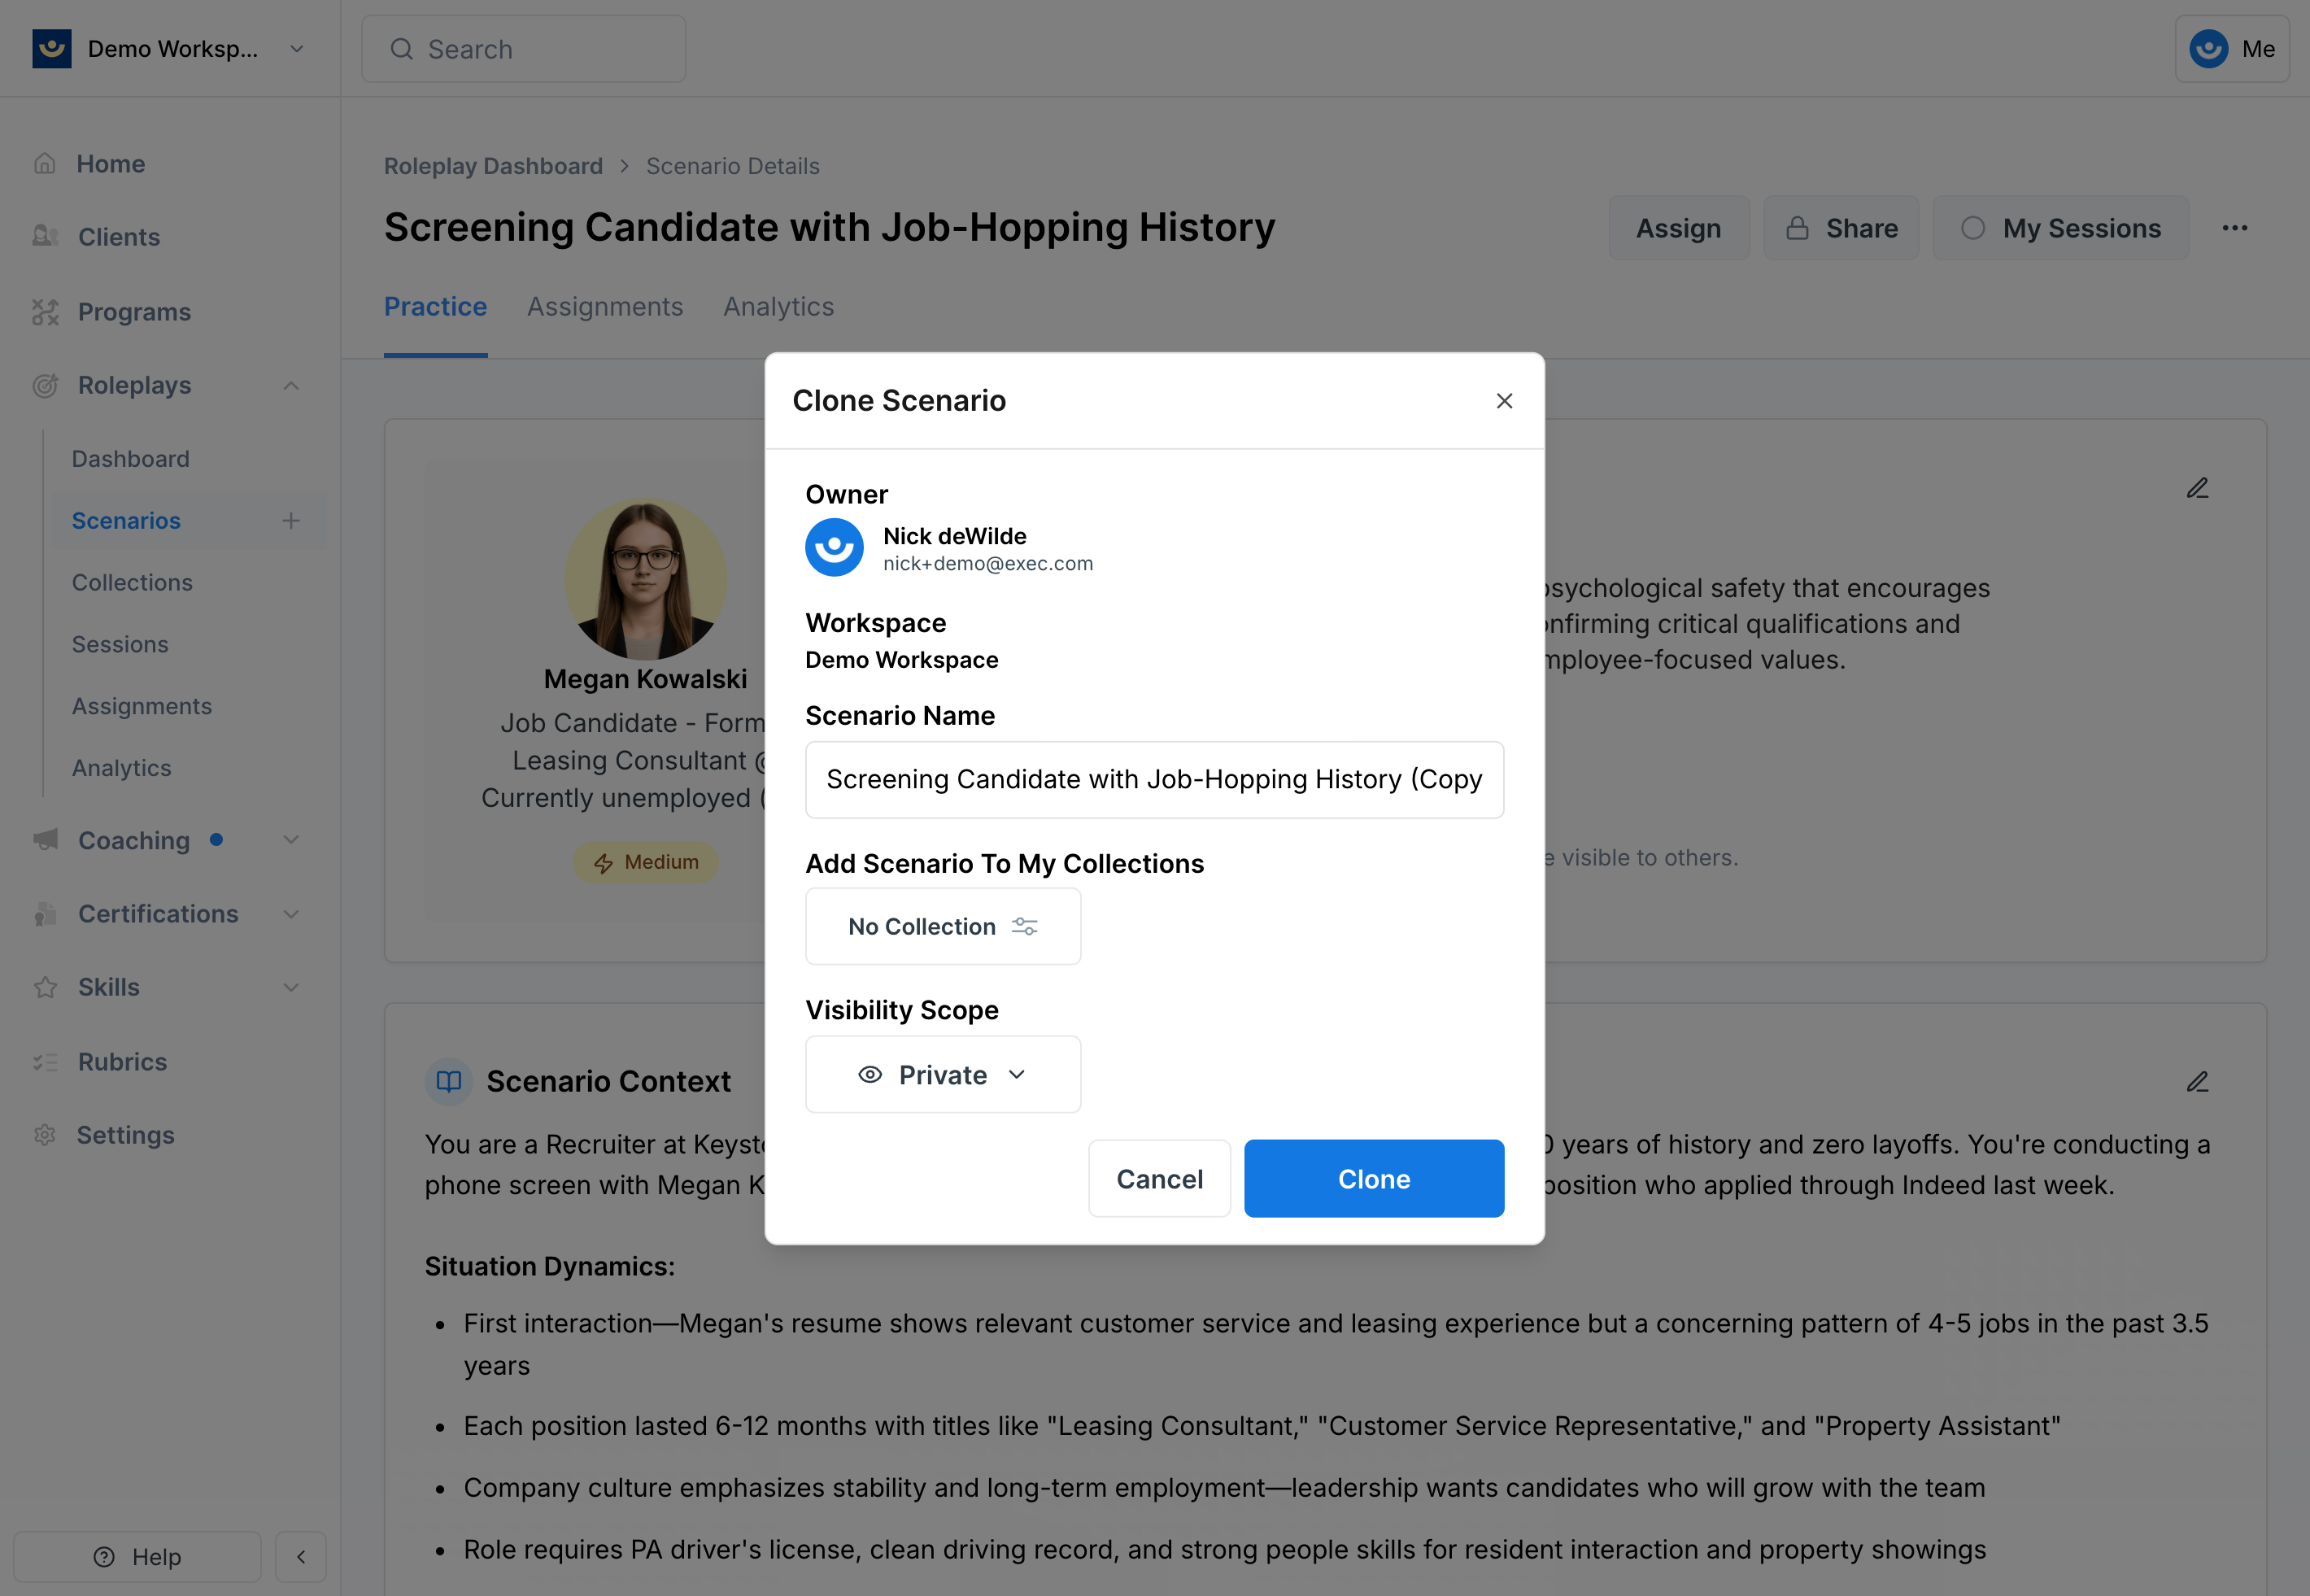This screenshot has width=2310, height=1596.
Task: Expand the Skills section
Action: 291,987
